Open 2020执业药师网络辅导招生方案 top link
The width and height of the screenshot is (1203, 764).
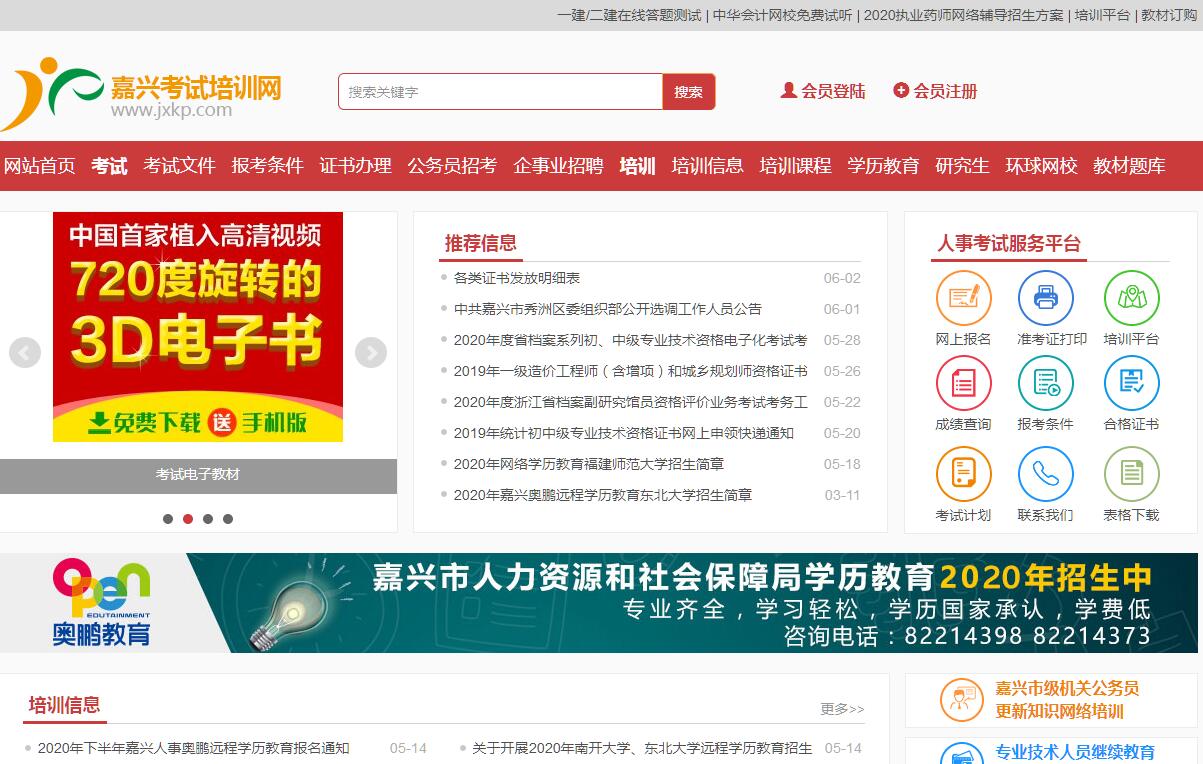[963, 15]
